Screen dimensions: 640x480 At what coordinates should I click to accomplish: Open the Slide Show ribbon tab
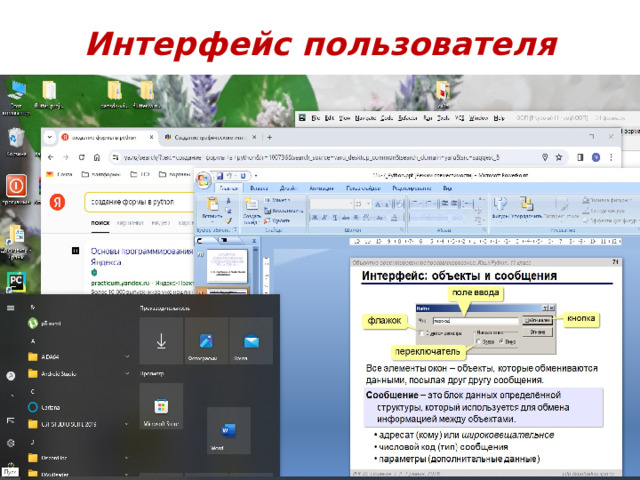coord(363,188)
